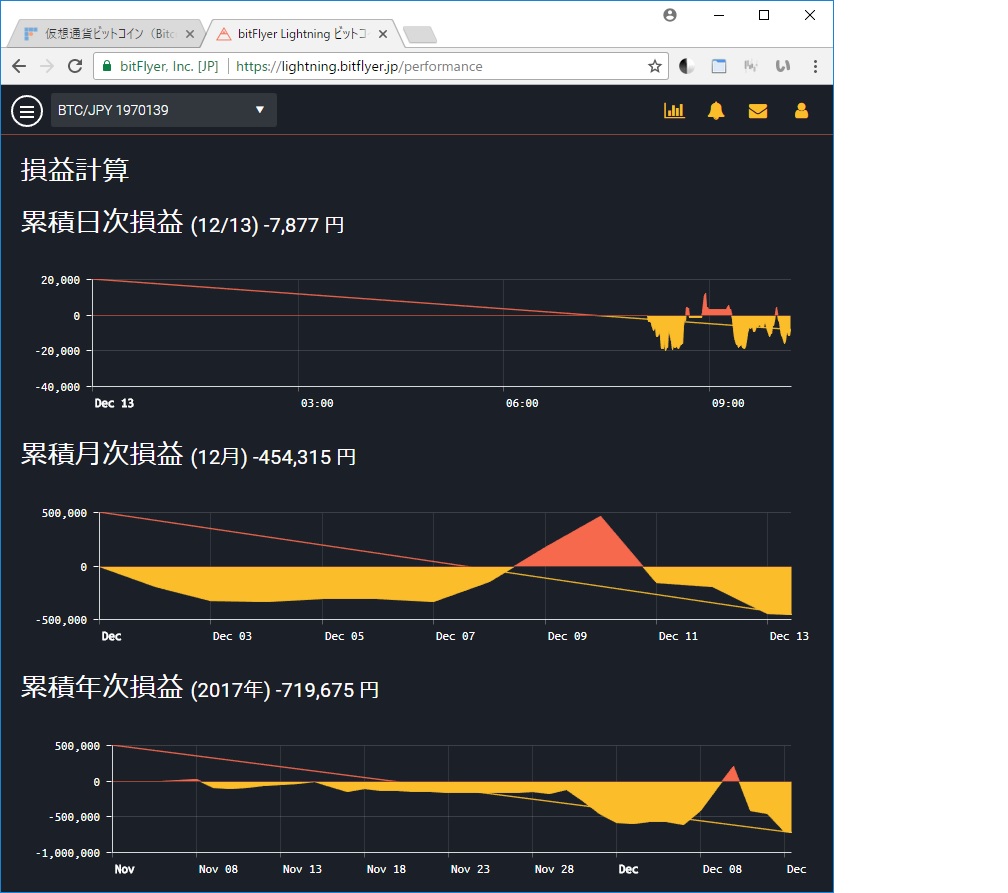Bookmark page with the star icon

[654, 66]
